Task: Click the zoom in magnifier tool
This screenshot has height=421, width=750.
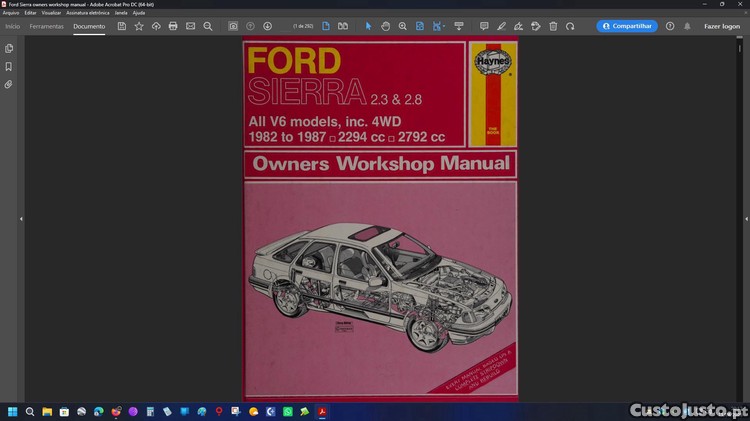Action: coord(403,26)
